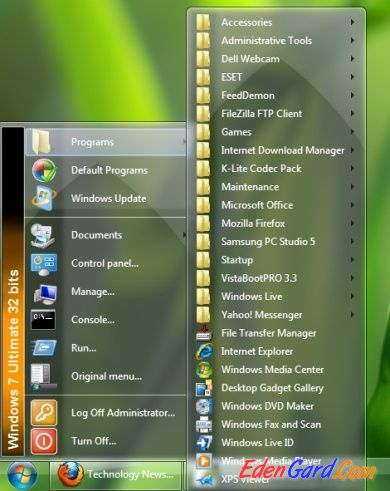Select the Windows Update entry
The height and width of the screenshot is (491, 390).
[x=106, y=198]
